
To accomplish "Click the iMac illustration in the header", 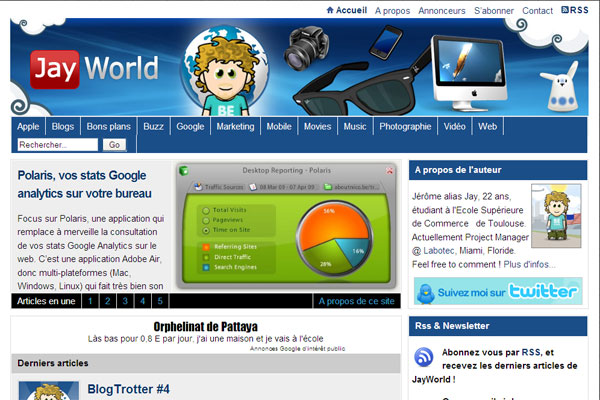I will click(470, 73).
